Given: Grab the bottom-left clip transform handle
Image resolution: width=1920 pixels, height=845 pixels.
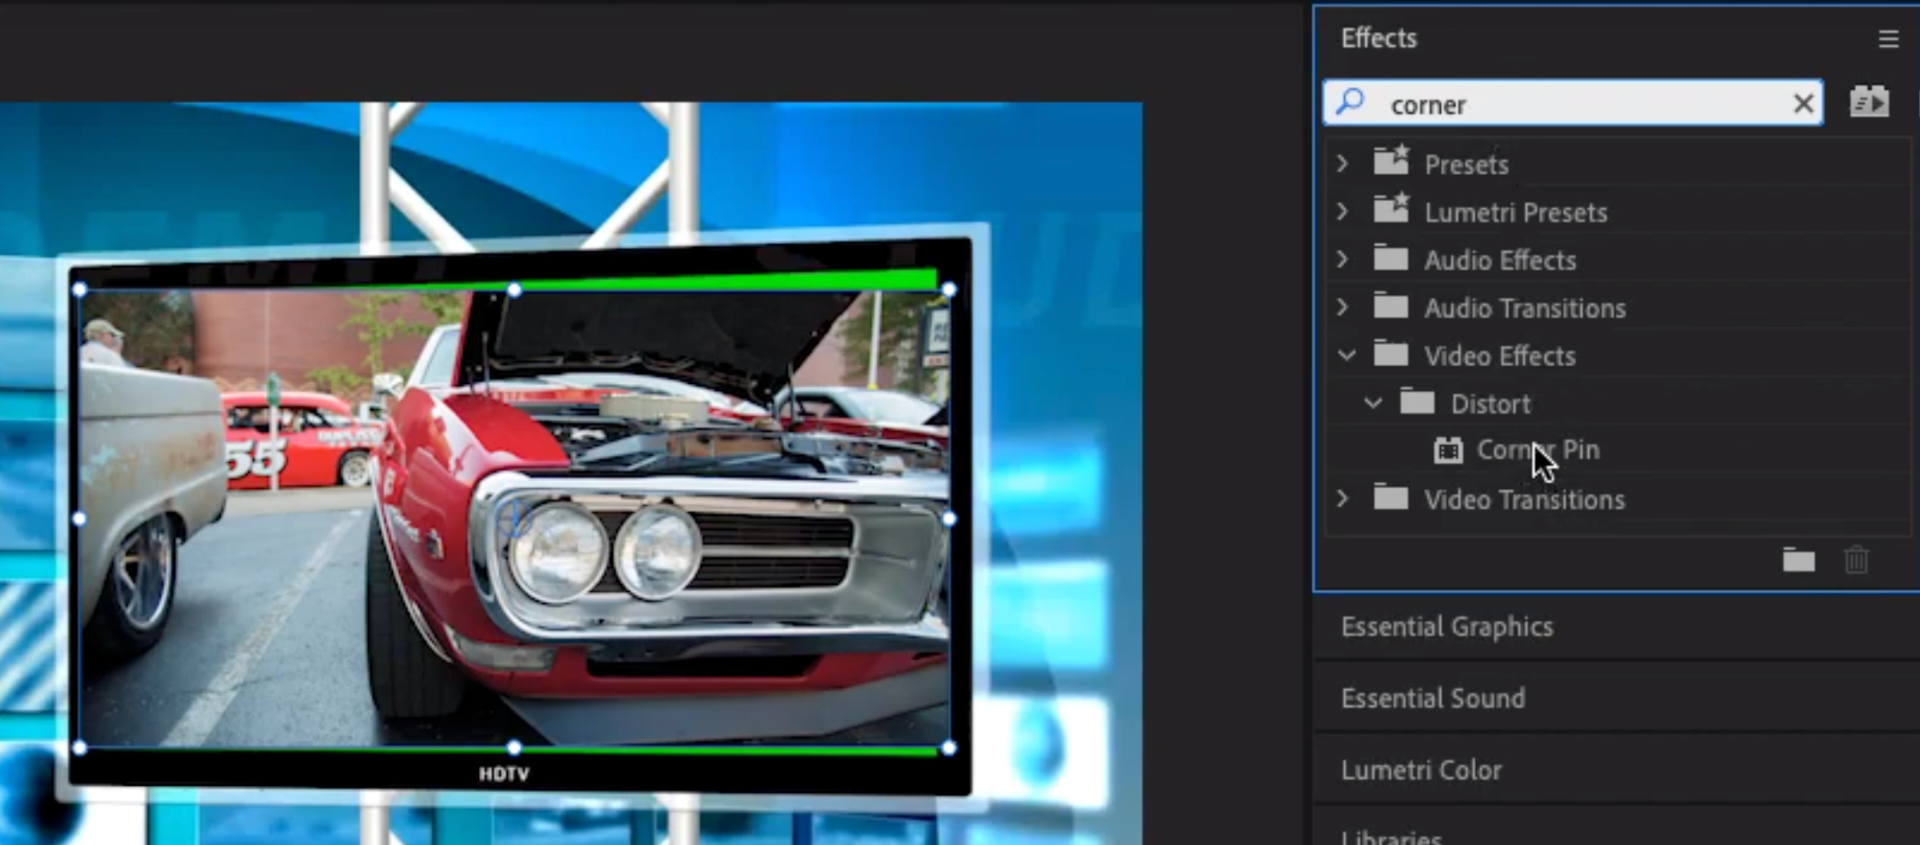Looking at the screenshot, I should (x=80, y=747).
